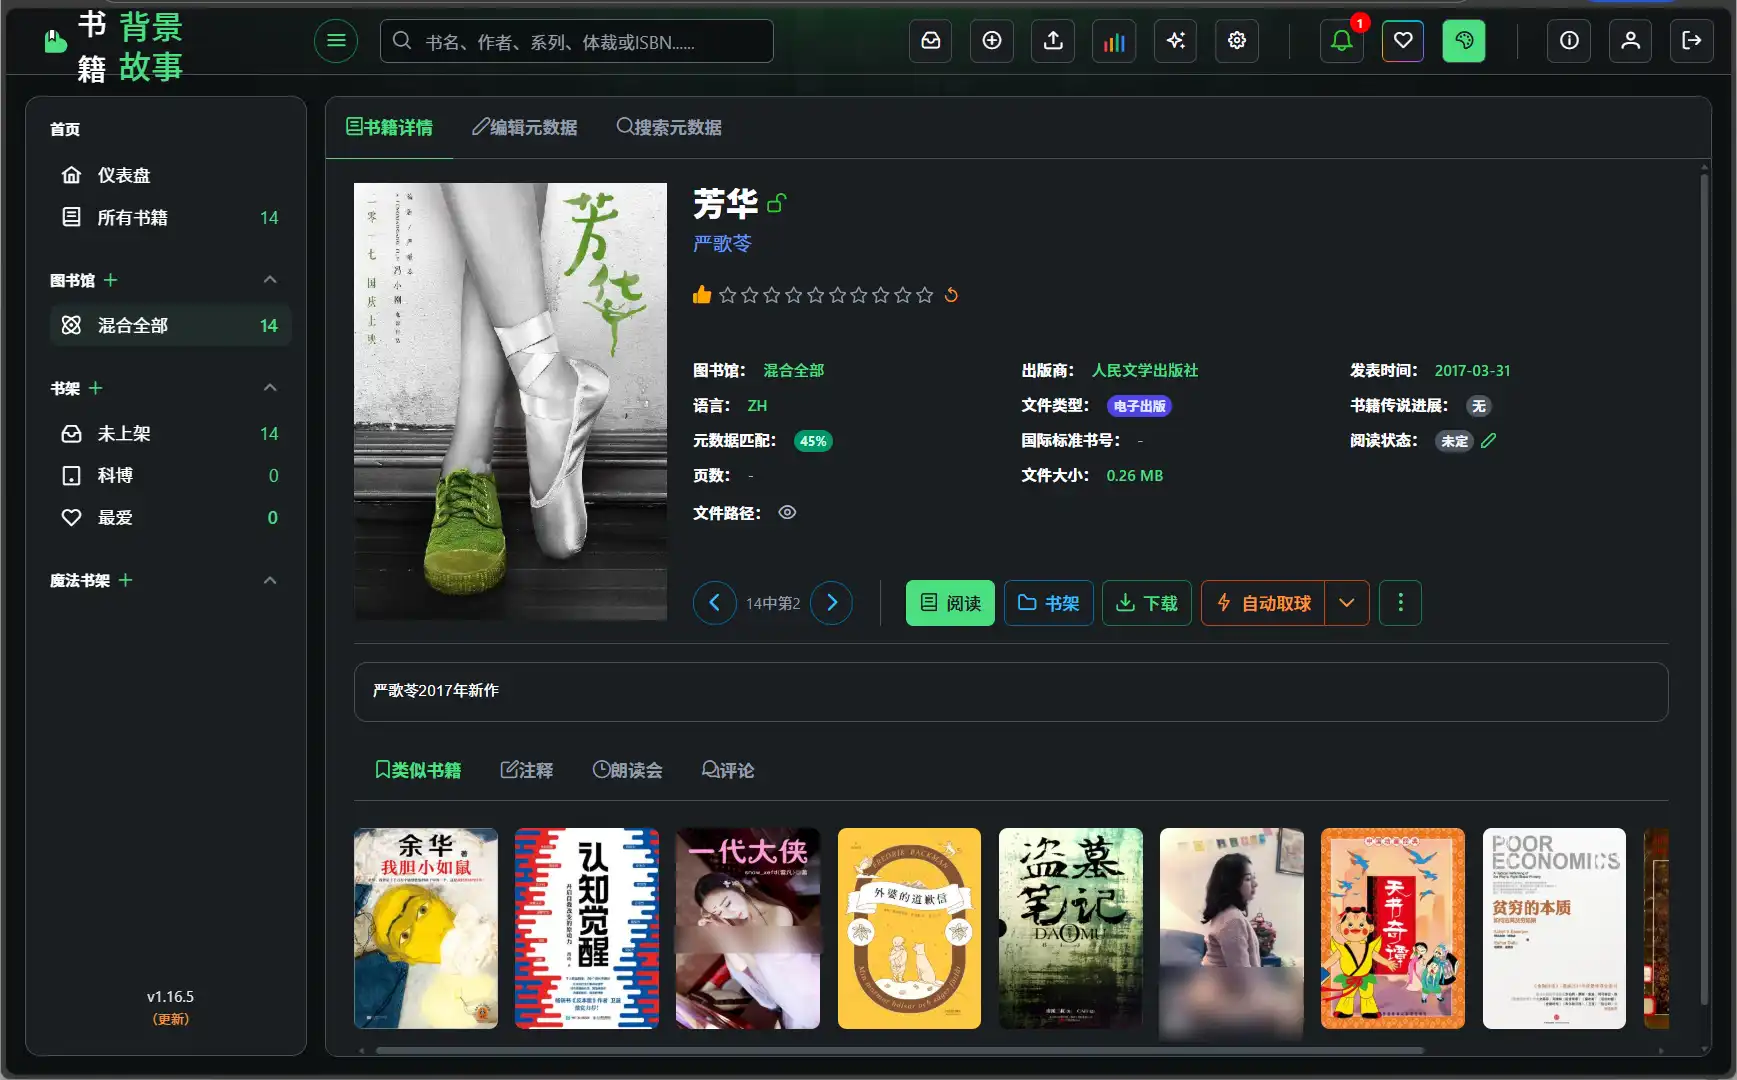Open the 自动取球 dropdown arrow
The width and height of the screenshot is (1737, 1080).
[1347, 603]
